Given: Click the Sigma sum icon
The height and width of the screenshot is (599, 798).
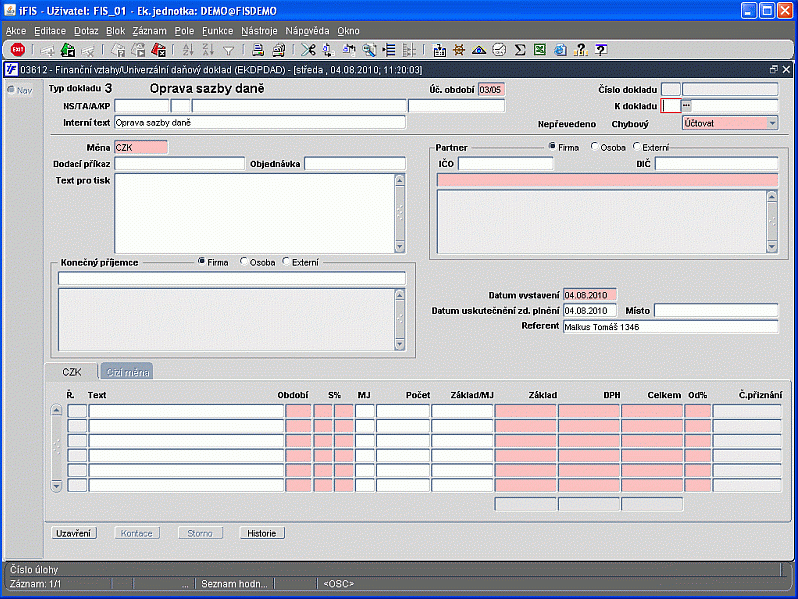Looking at the screenshot, I should (x=520, y=50).
